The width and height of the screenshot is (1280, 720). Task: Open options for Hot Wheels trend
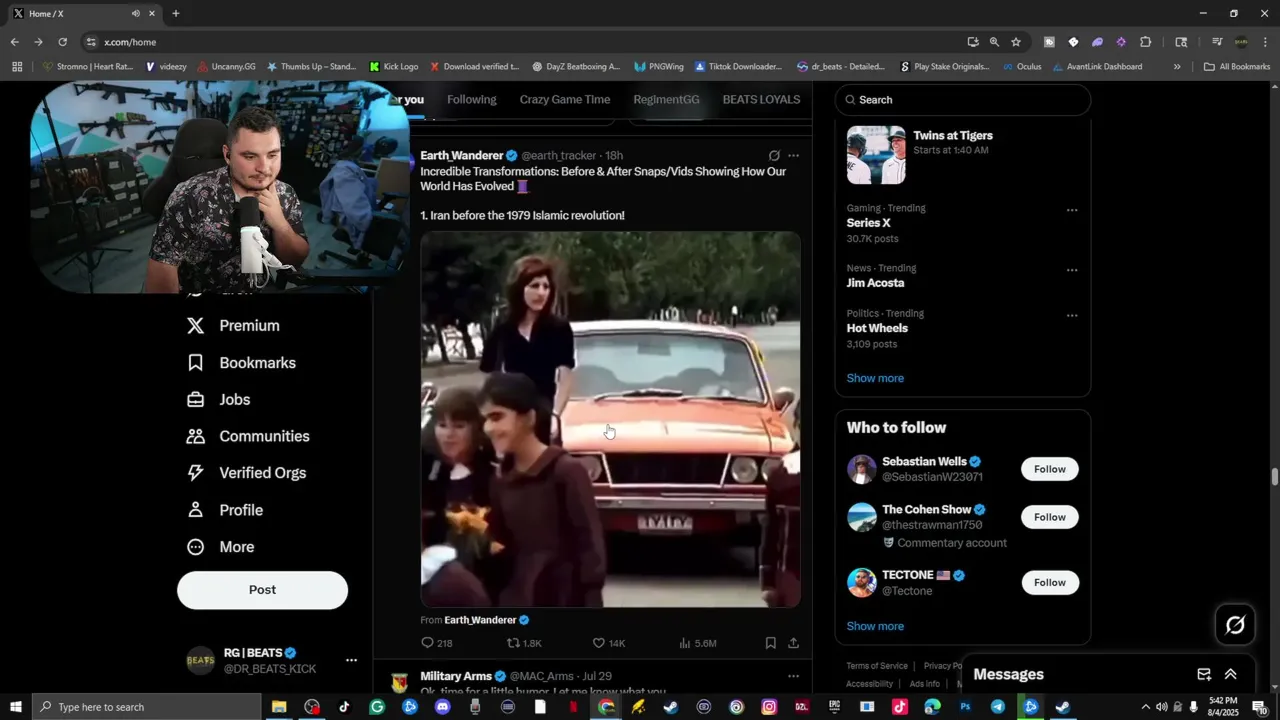1072,315
